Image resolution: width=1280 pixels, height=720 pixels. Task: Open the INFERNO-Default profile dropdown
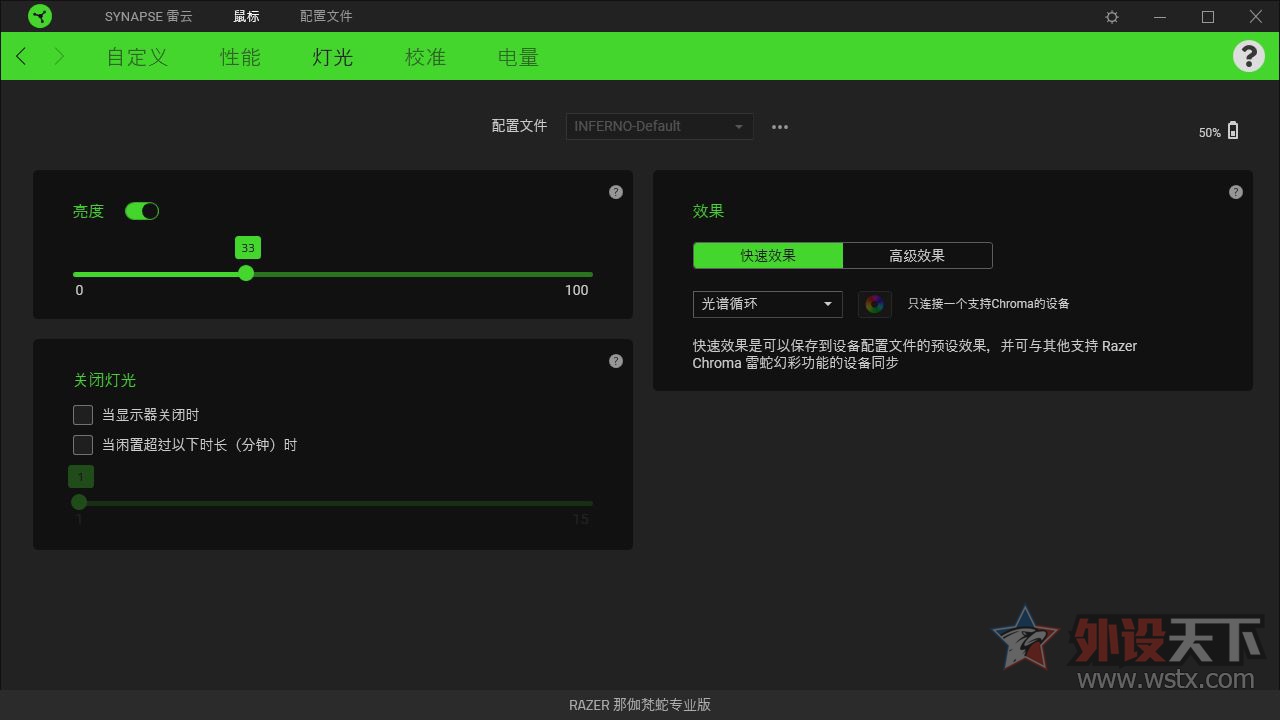pyautogui.click(x=659, y=127)
